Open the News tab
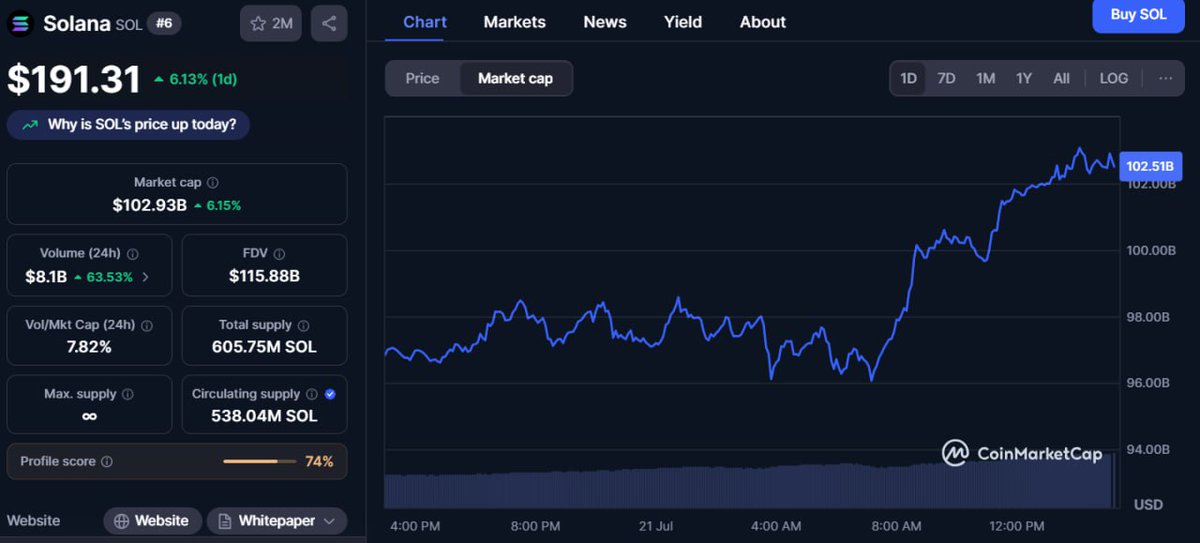Screen dimensions: 1200x543 pos(605,22)
